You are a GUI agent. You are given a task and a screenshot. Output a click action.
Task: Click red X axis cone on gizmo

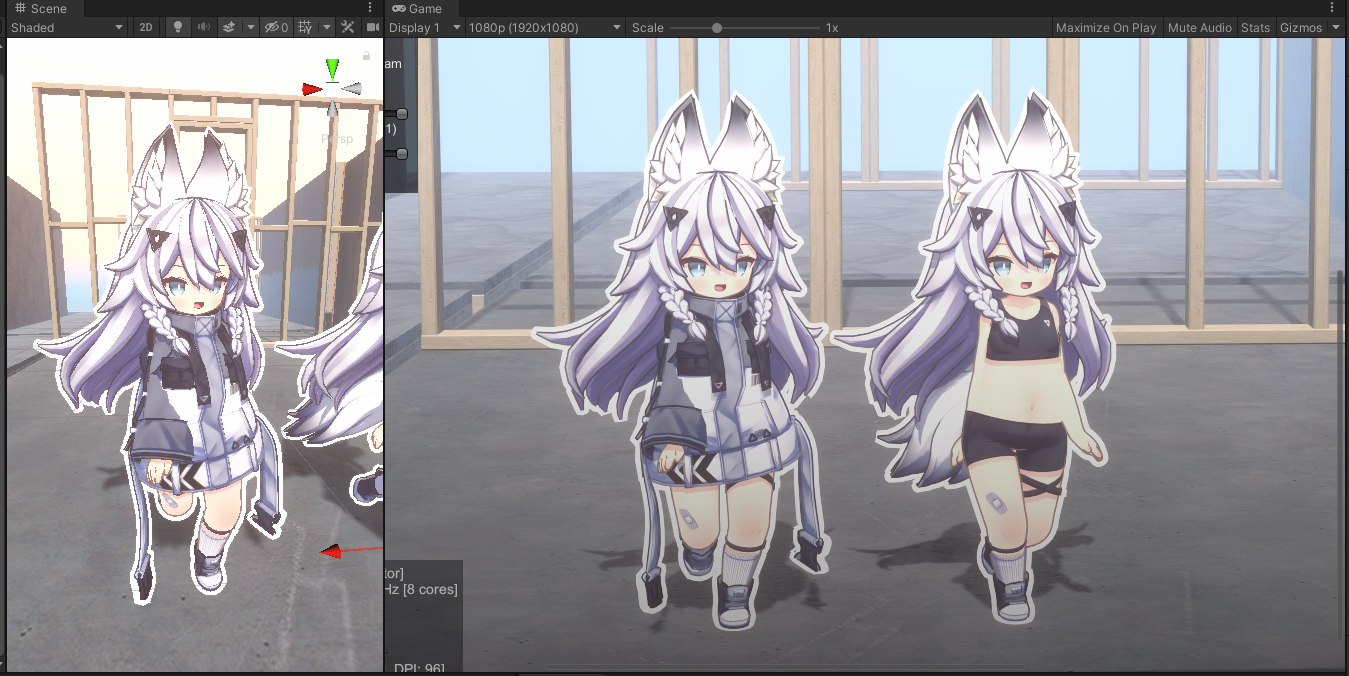(x=311, y=90)
